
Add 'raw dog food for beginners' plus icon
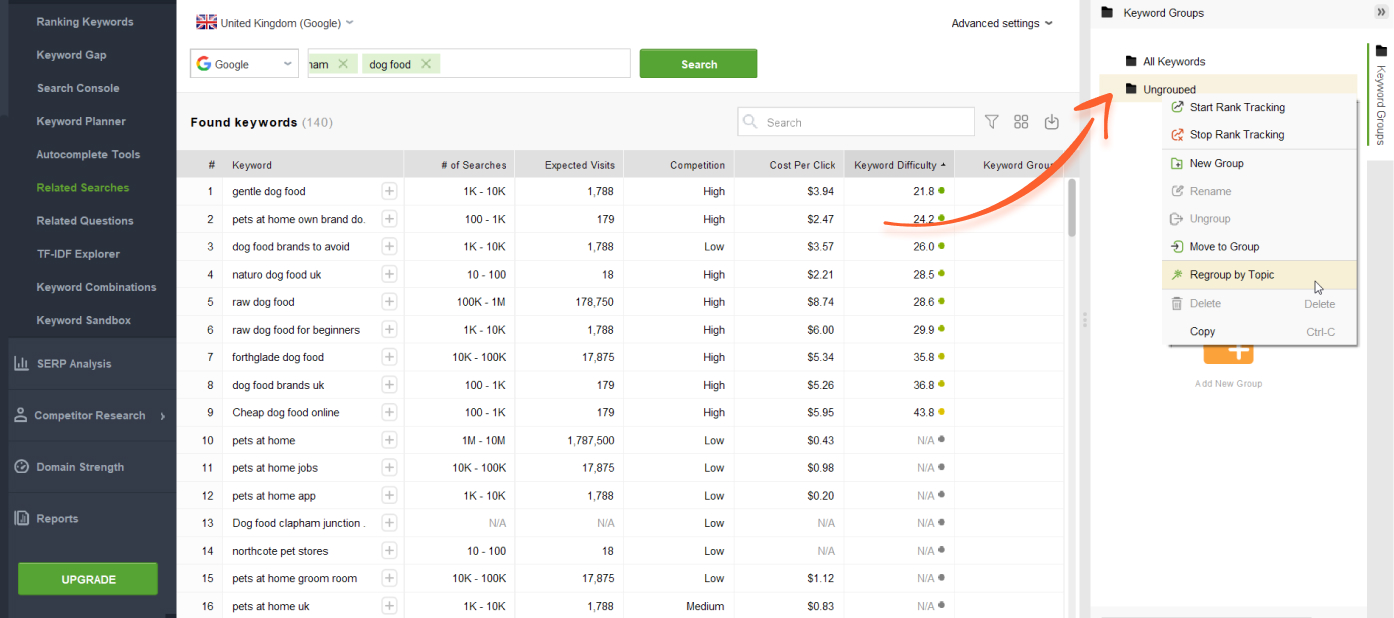pos(389,330)
